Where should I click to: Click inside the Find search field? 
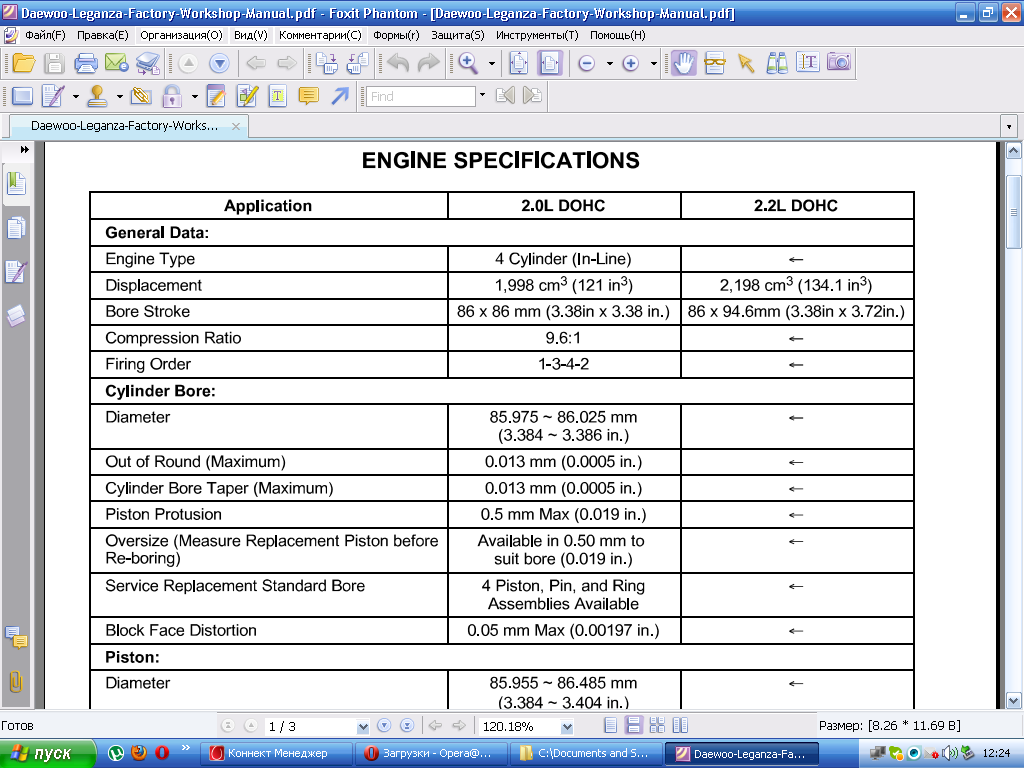pos(421,96)
